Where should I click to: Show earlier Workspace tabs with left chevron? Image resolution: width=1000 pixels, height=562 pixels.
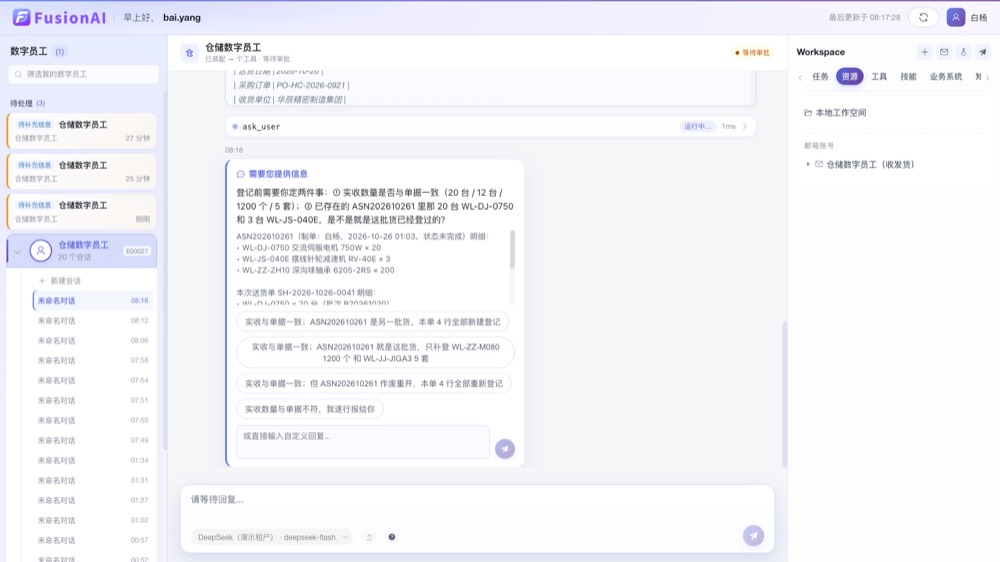[x=800, y=77]
